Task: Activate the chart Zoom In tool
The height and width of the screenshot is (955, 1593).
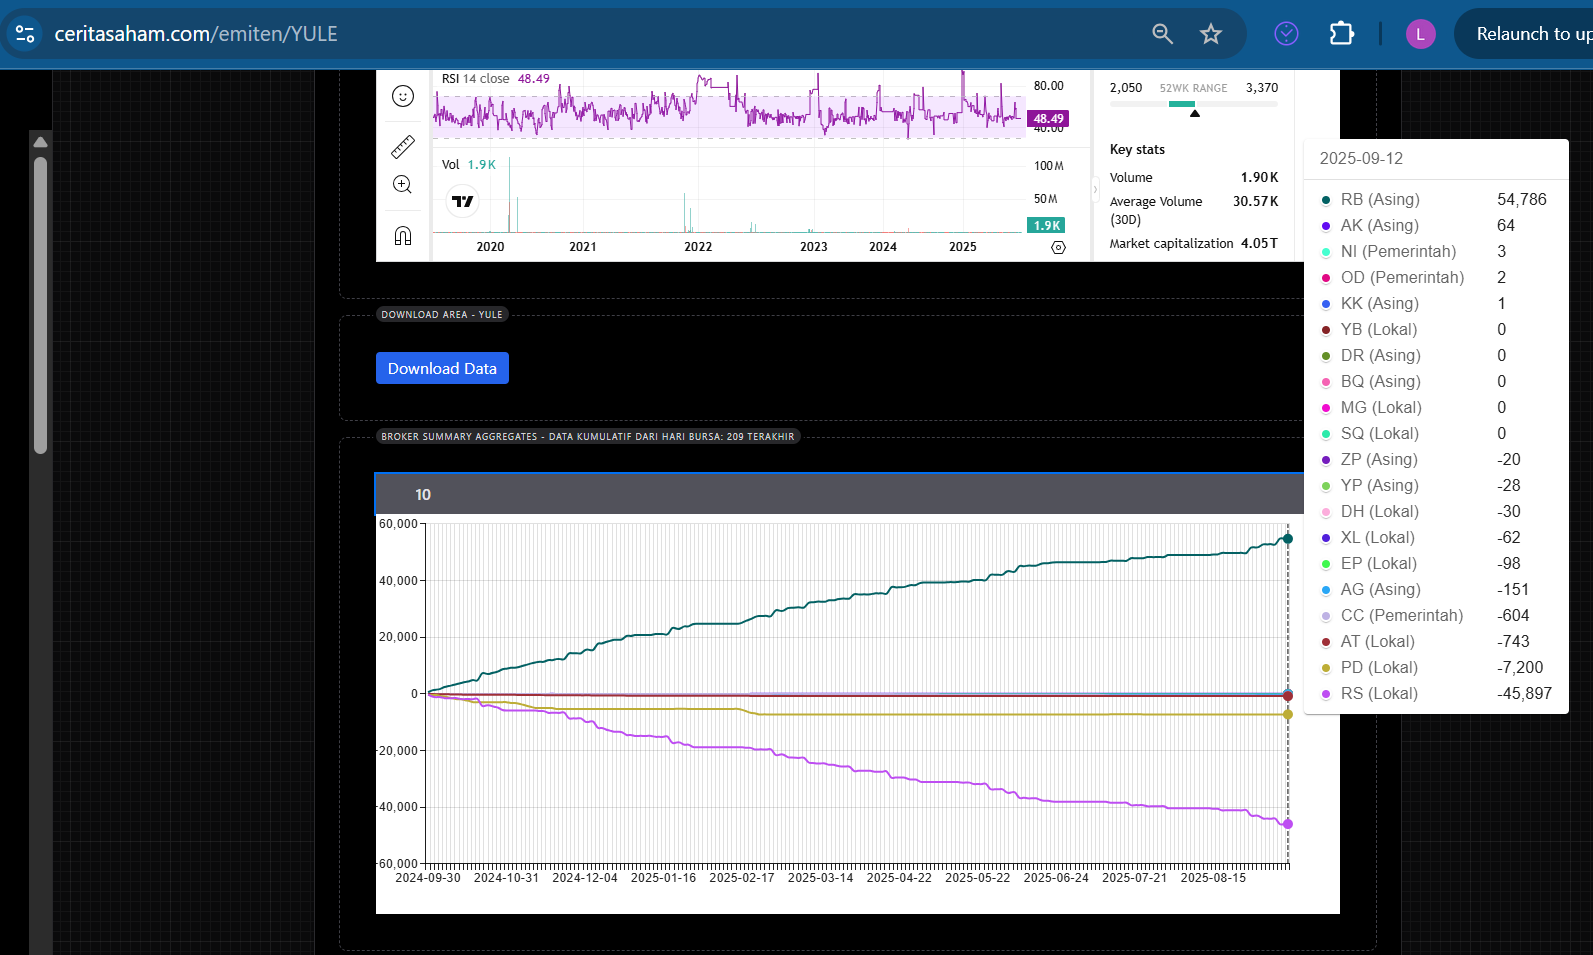Action: point(403,185)
